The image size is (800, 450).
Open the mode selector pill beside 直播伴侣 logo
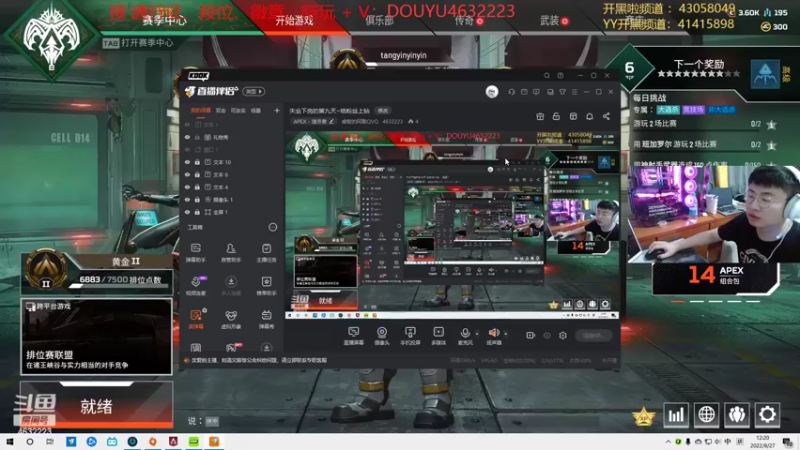tap(254, 92)
